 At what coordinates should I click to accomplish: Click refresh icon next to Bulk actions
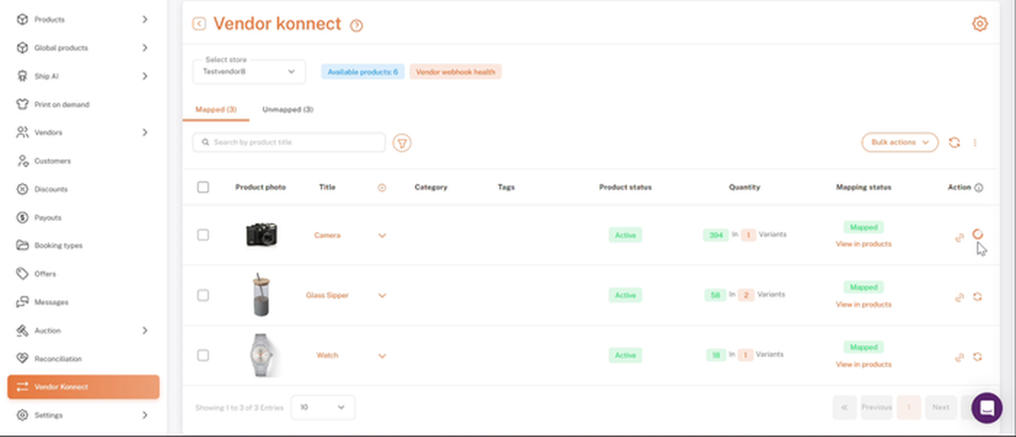[x=954, y=143]
